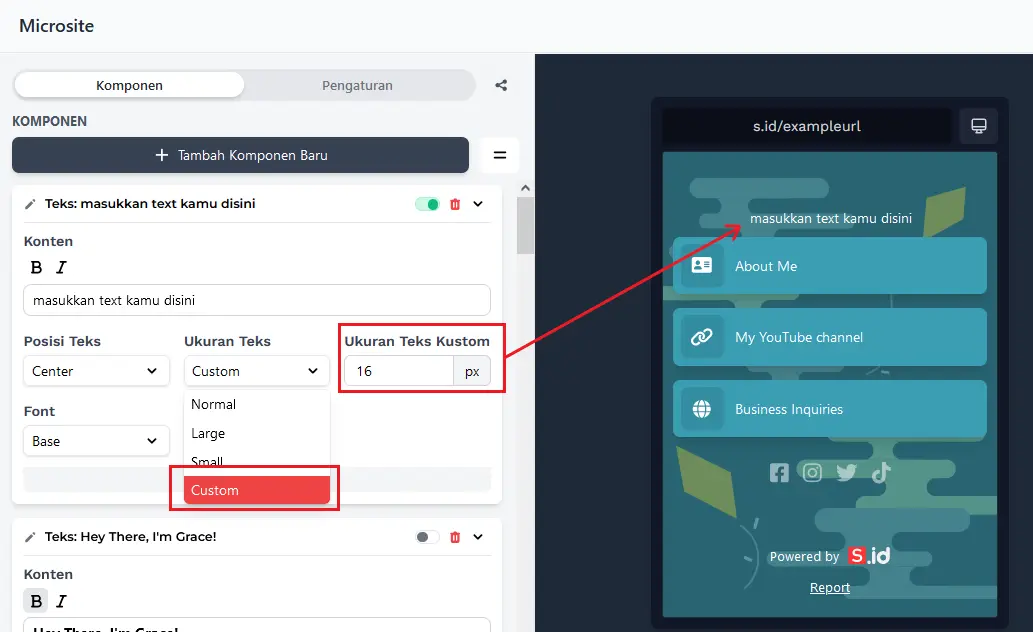Click Tambah Komponen Baru button

point(240,155)
